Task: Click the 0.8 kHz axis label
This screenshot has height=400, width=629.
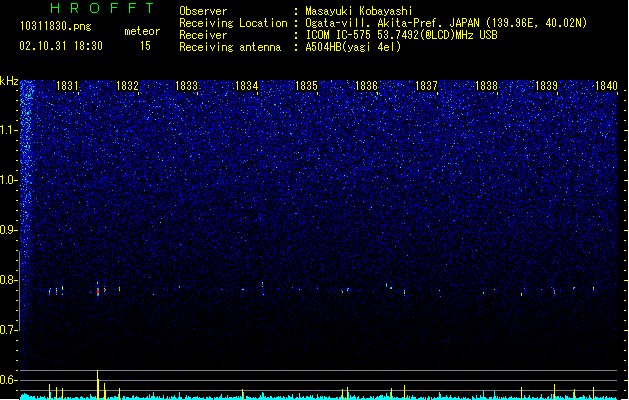Action: [9, 280]
